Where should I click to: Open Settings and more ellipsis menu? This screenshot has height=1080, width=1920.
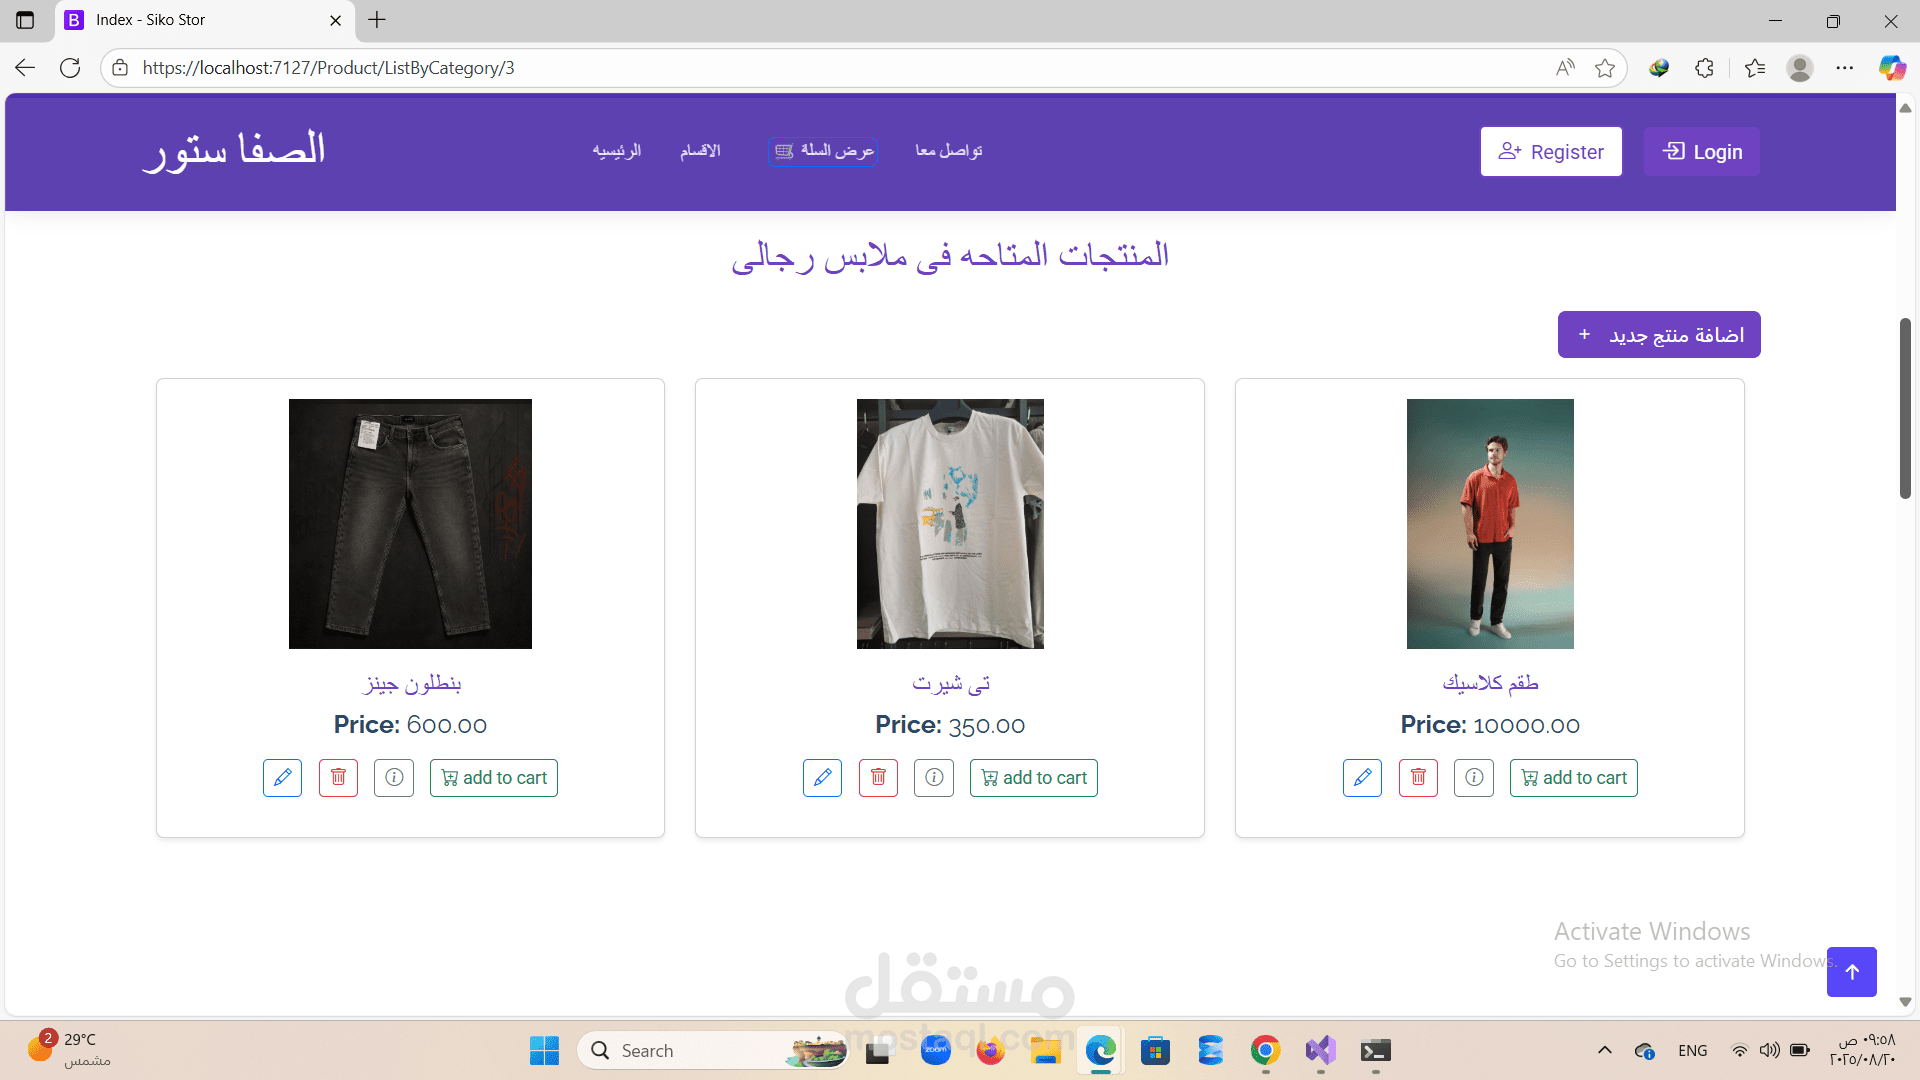pyautogui.click(x=1845, y=68)
